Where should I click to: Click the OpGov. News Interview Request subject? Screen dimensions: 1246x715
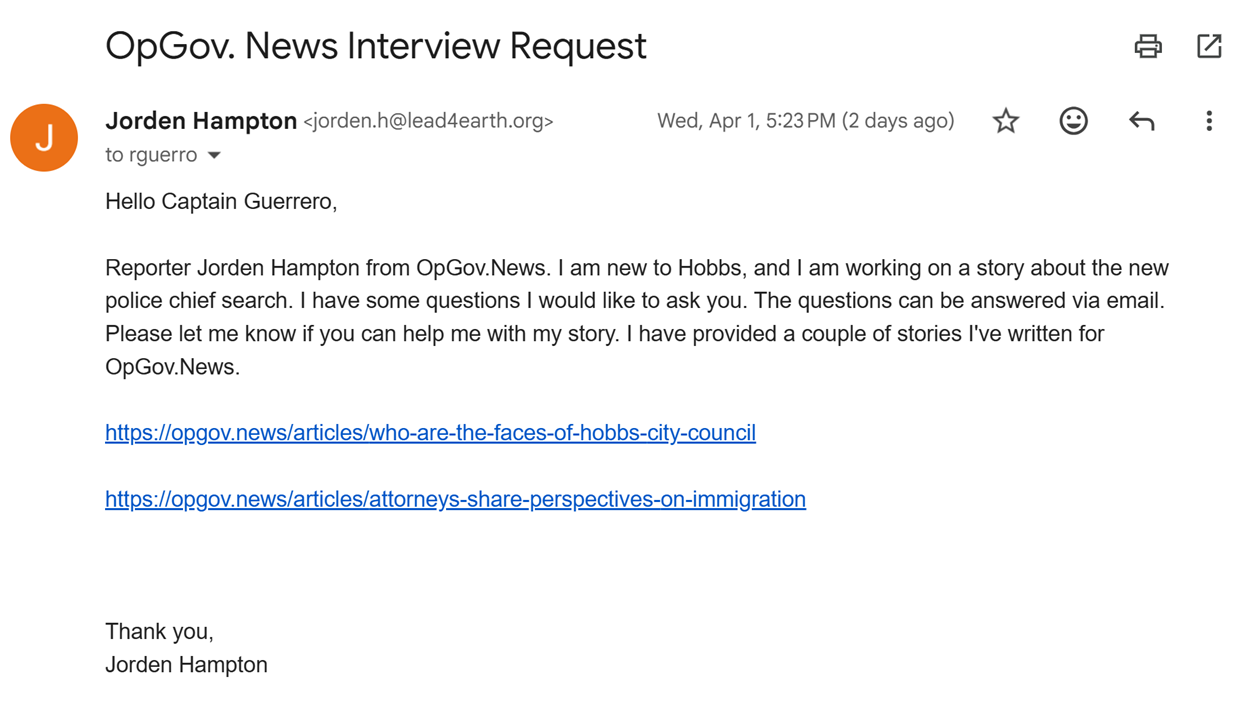pos(375,46)
